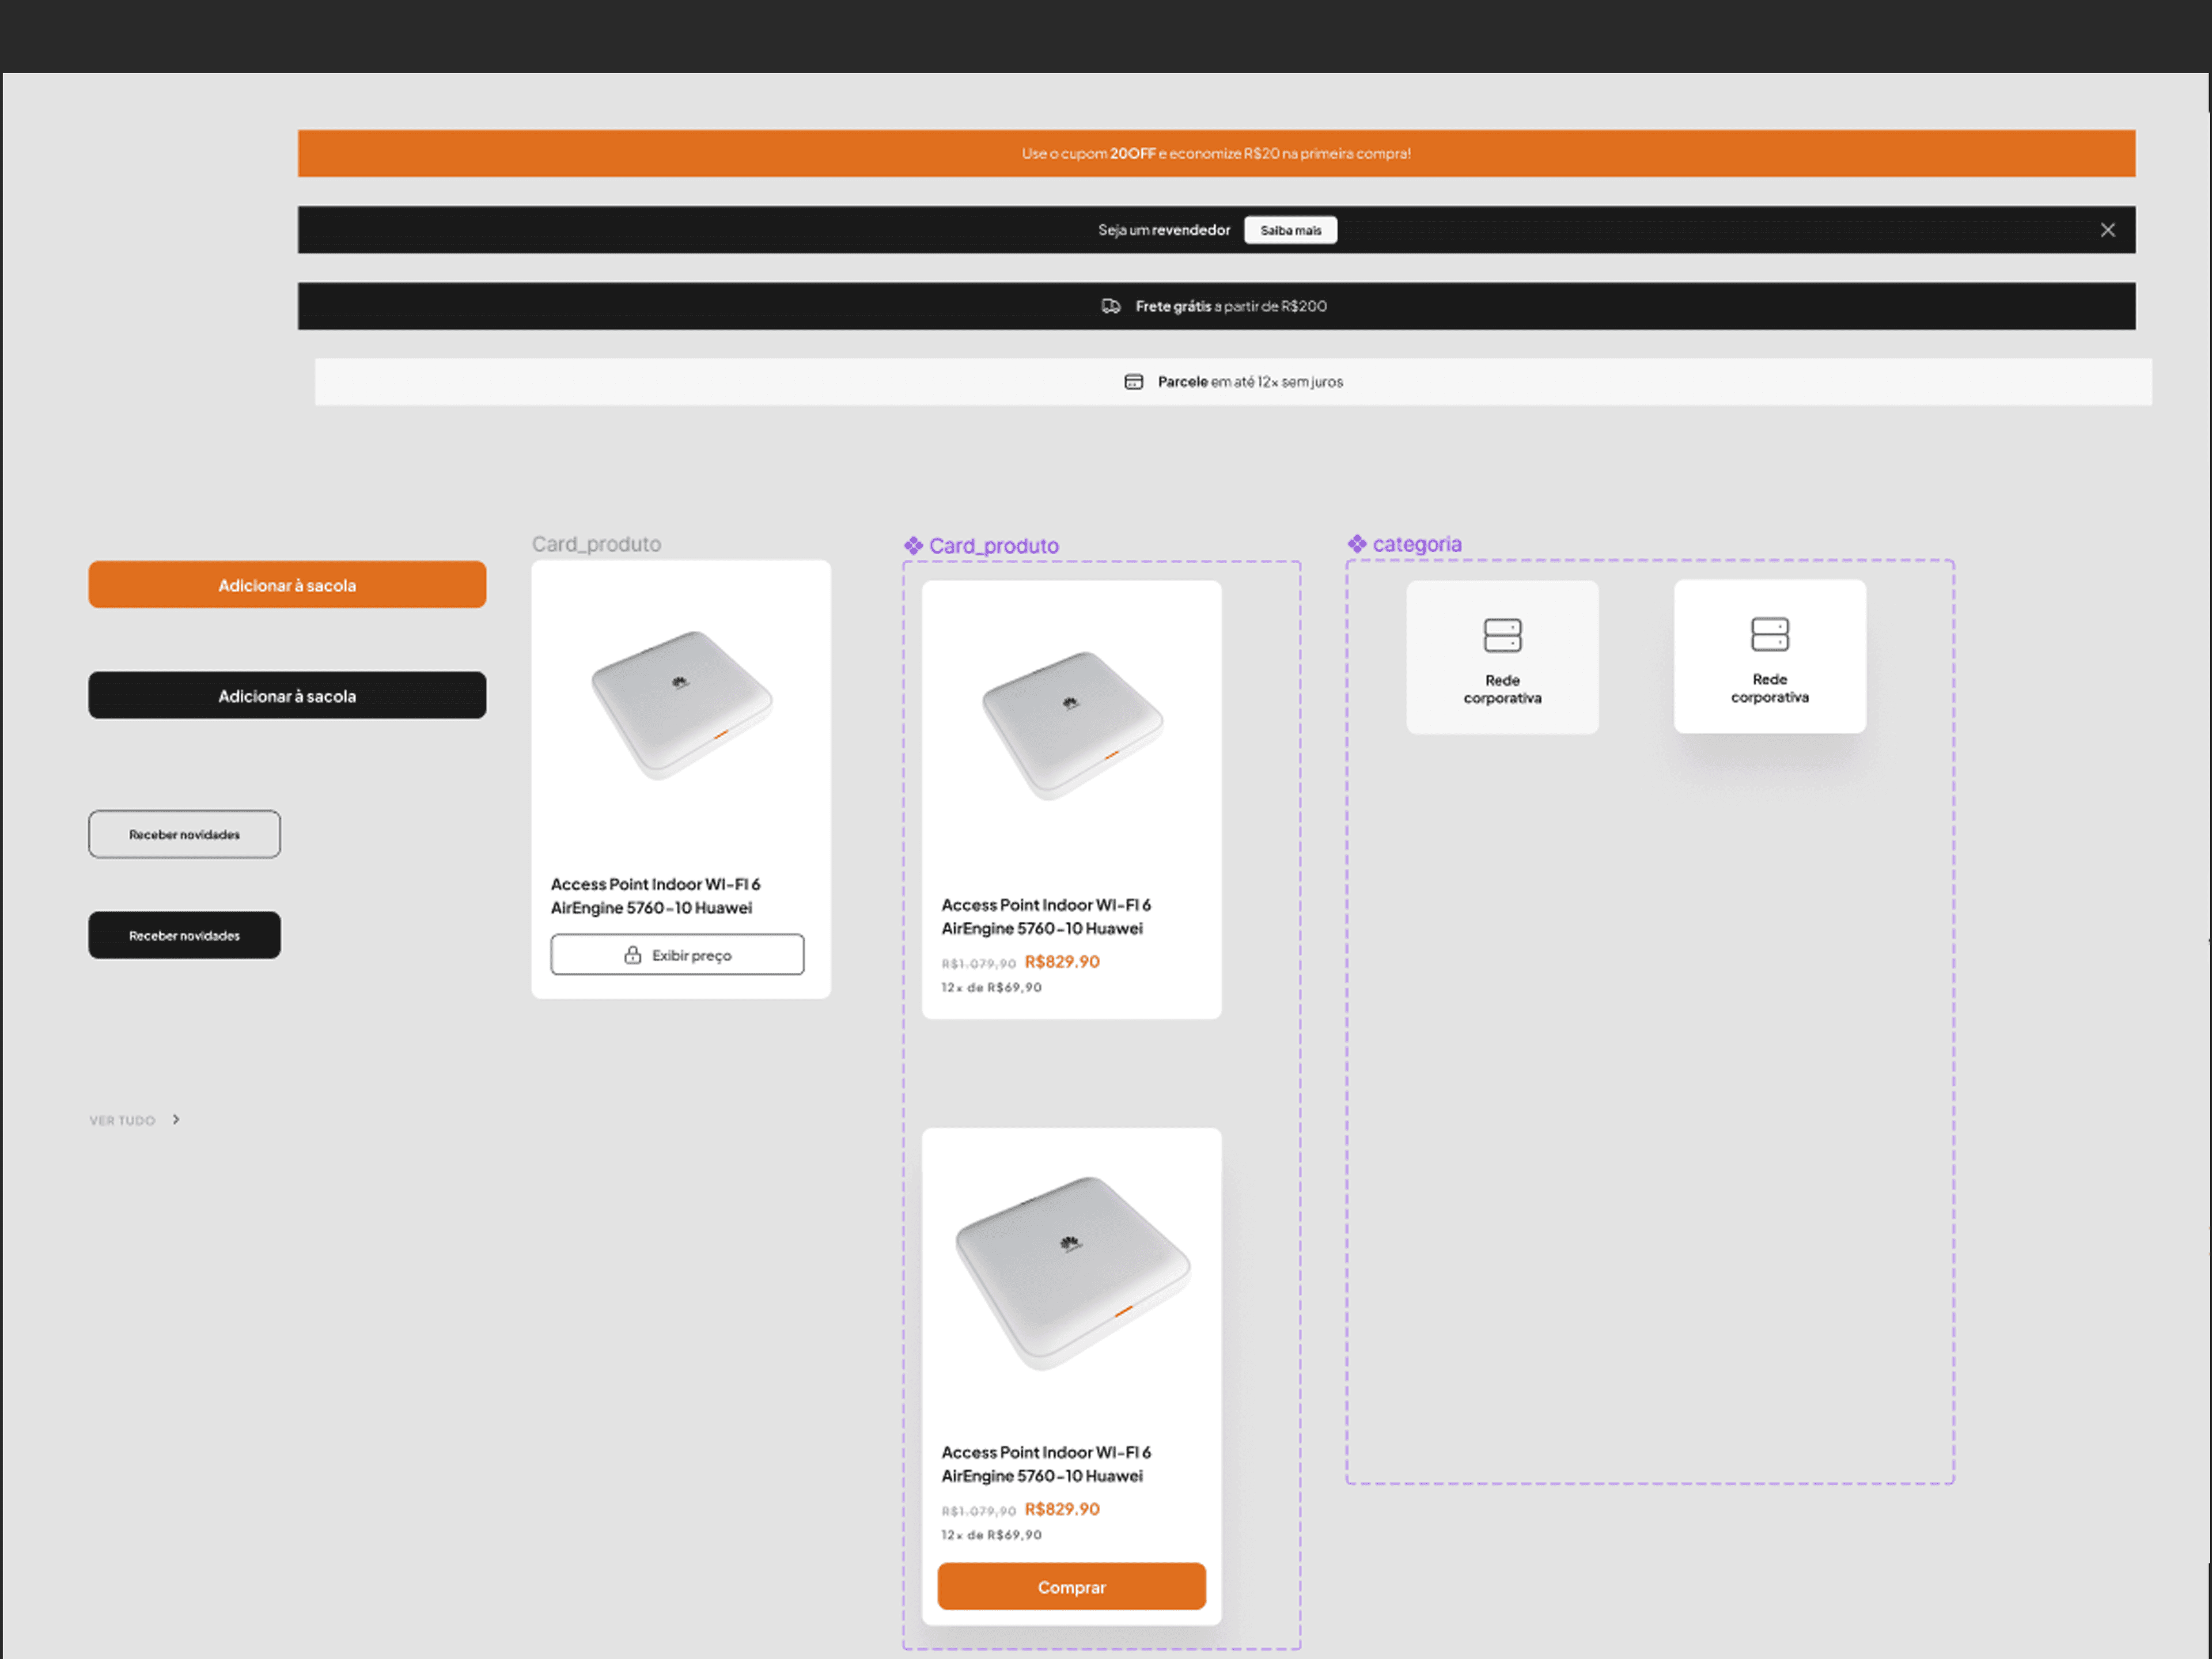The height and width of the screenshot is (1659, 2212).
Task: Click the truck icon beside 'Frete grátis'
Action: 1111,306
